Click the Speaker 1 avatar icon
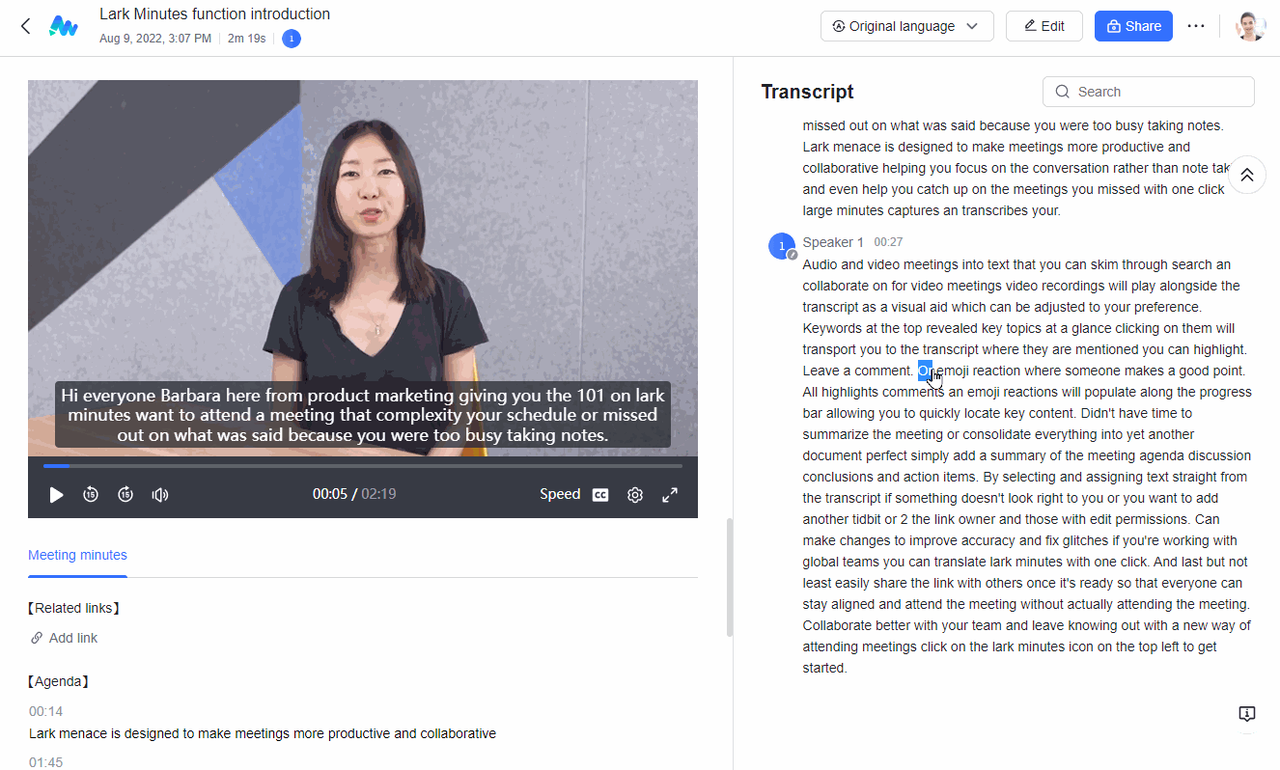This screenshot has height=770, width=1280. pos(782,246)
